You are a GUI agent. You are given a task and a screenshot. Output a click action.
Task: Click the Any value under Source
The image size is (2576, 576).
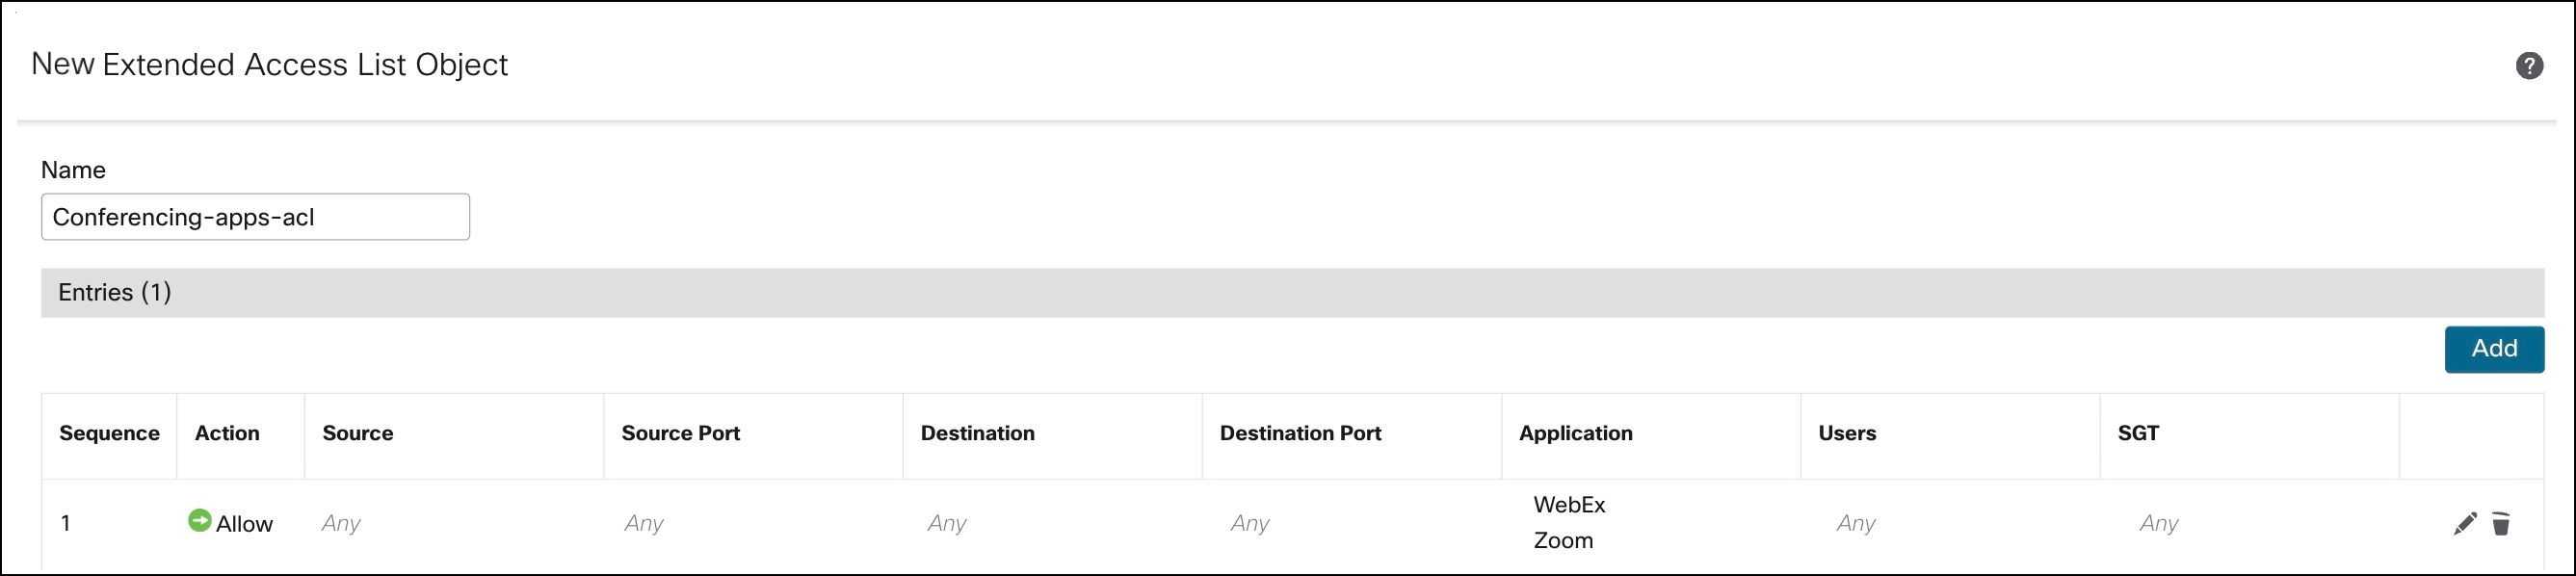(x=341, y=523)
